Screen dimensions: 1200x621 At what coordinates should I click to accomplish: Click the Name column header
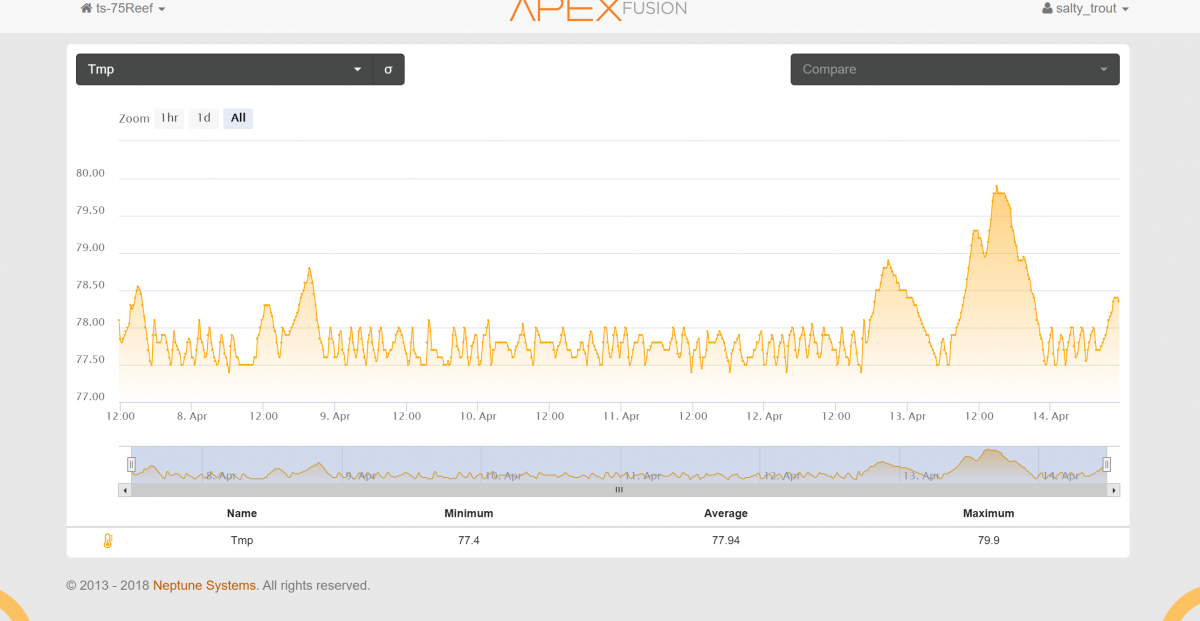click(242, 513)
